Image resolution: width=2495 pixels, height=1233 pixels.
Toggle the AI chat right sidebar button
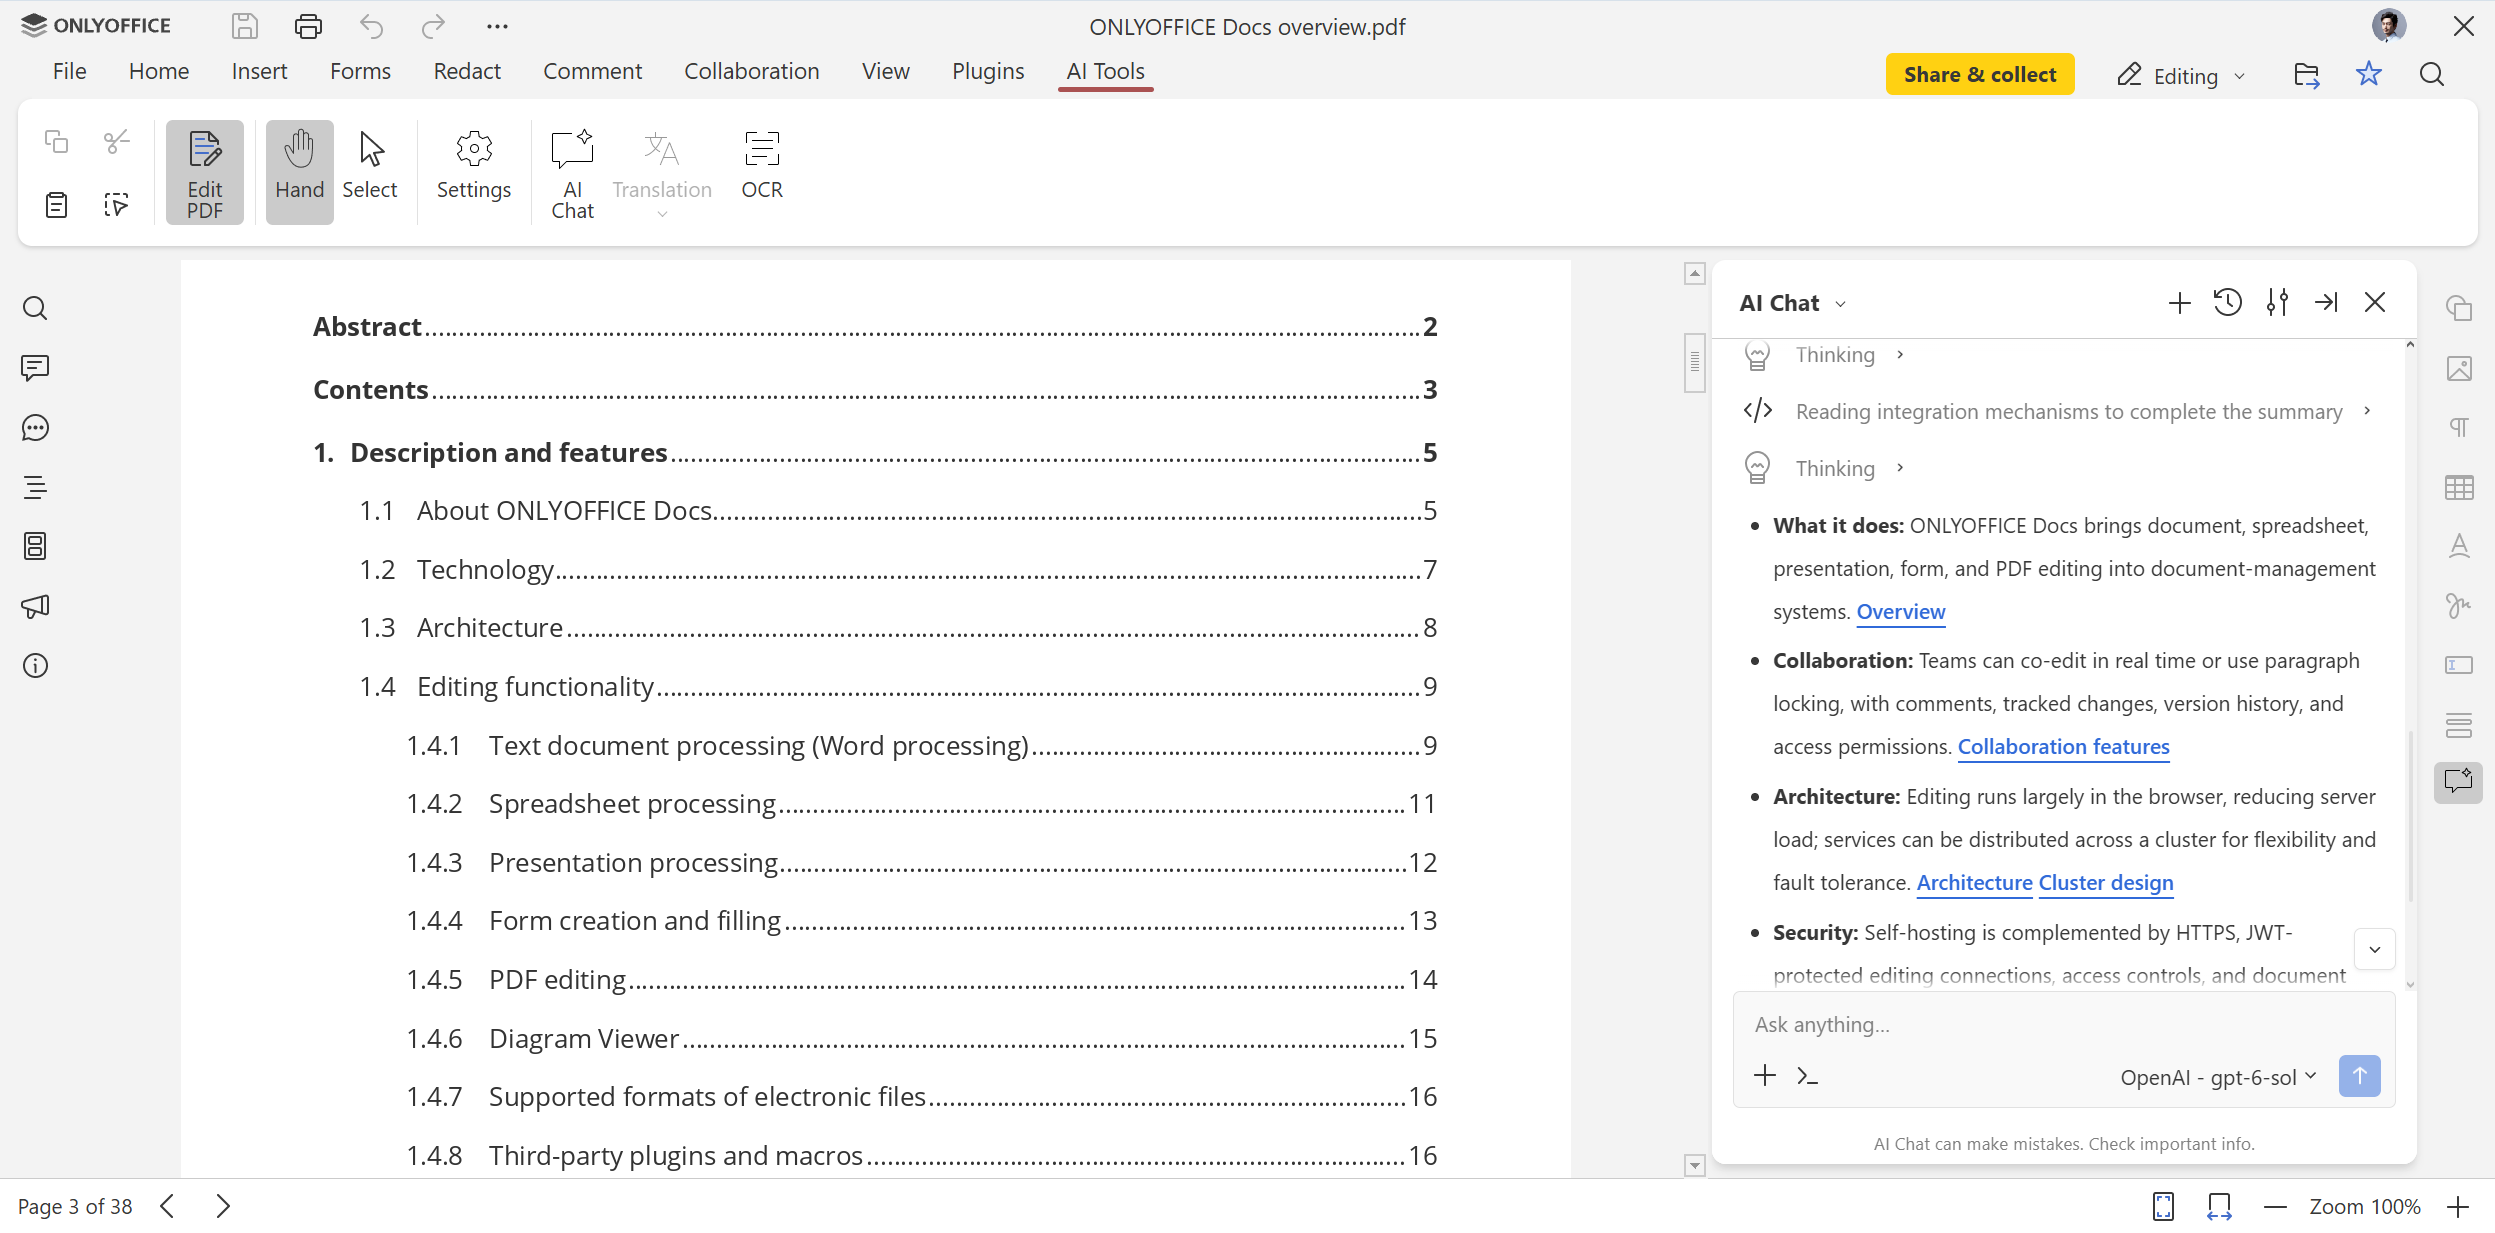click(2458, 782)
